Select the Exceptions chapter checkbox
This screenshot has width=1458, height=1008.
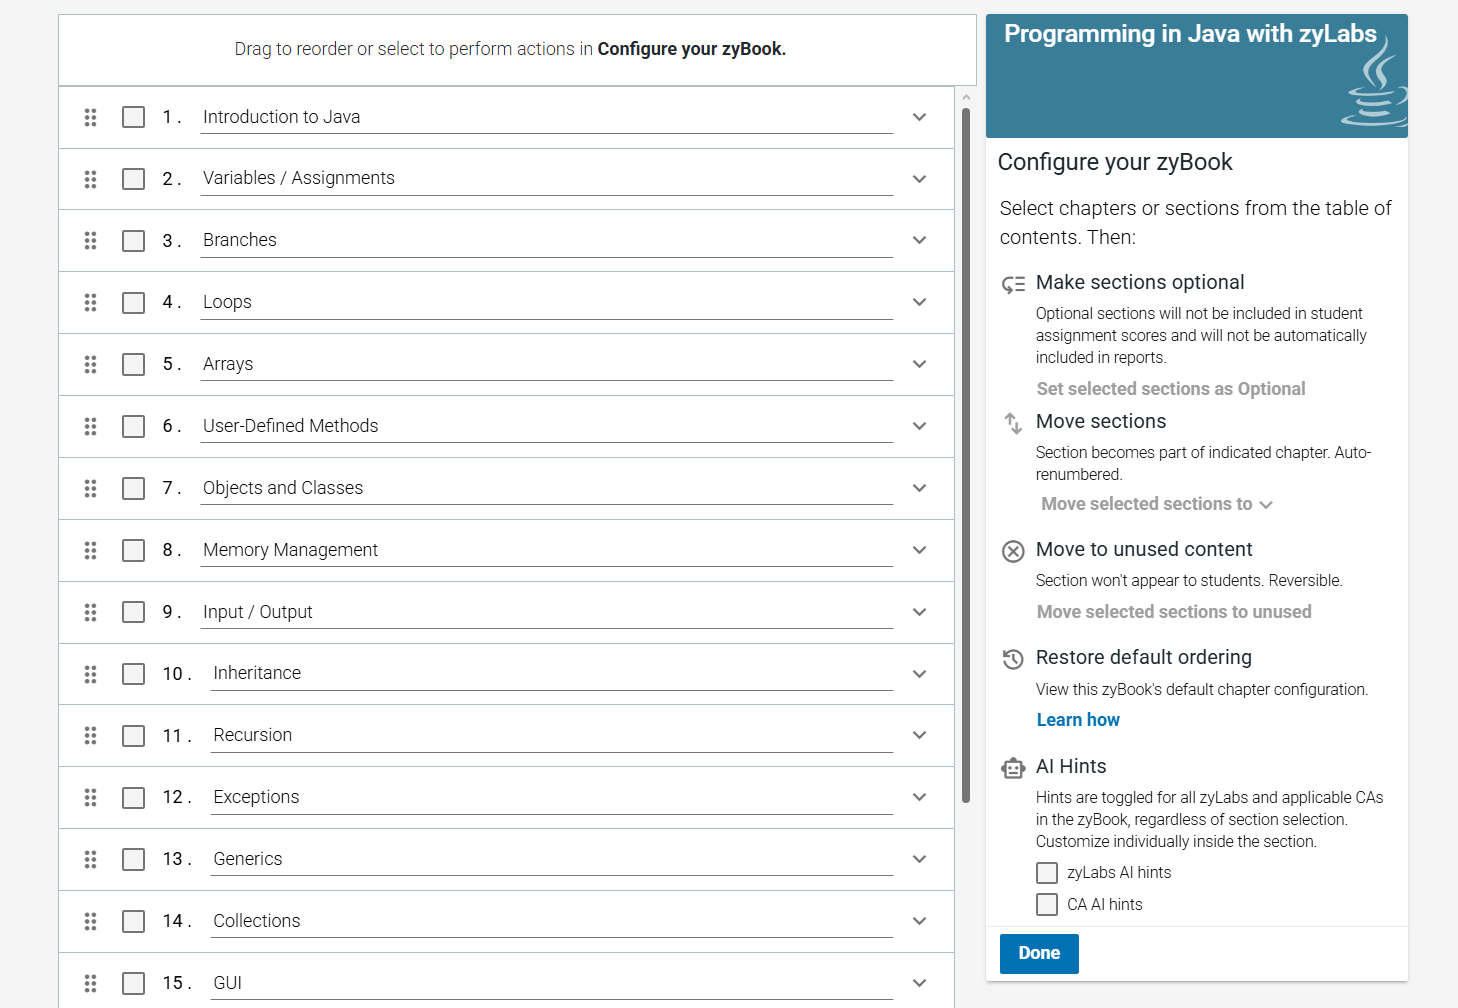[133, 797]
